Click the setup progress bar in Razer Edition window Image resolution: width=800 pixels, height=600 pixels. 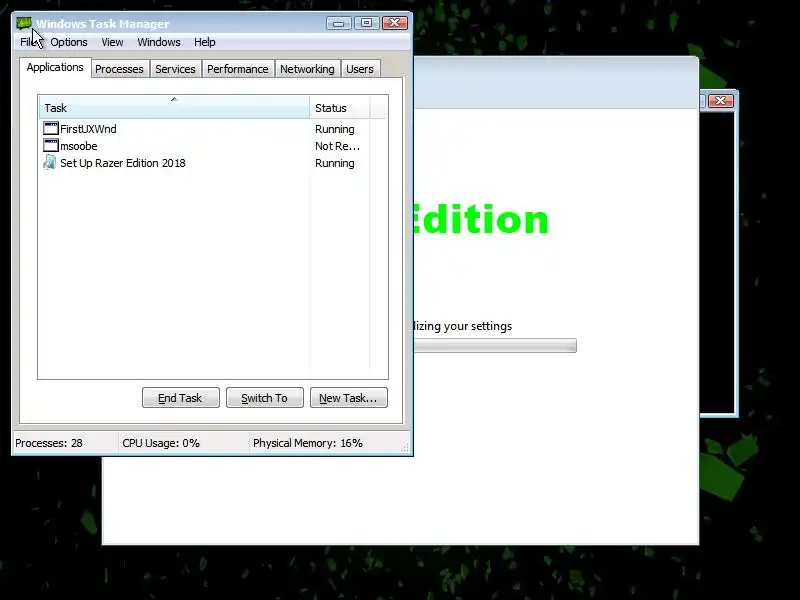[x=495, y=345]
